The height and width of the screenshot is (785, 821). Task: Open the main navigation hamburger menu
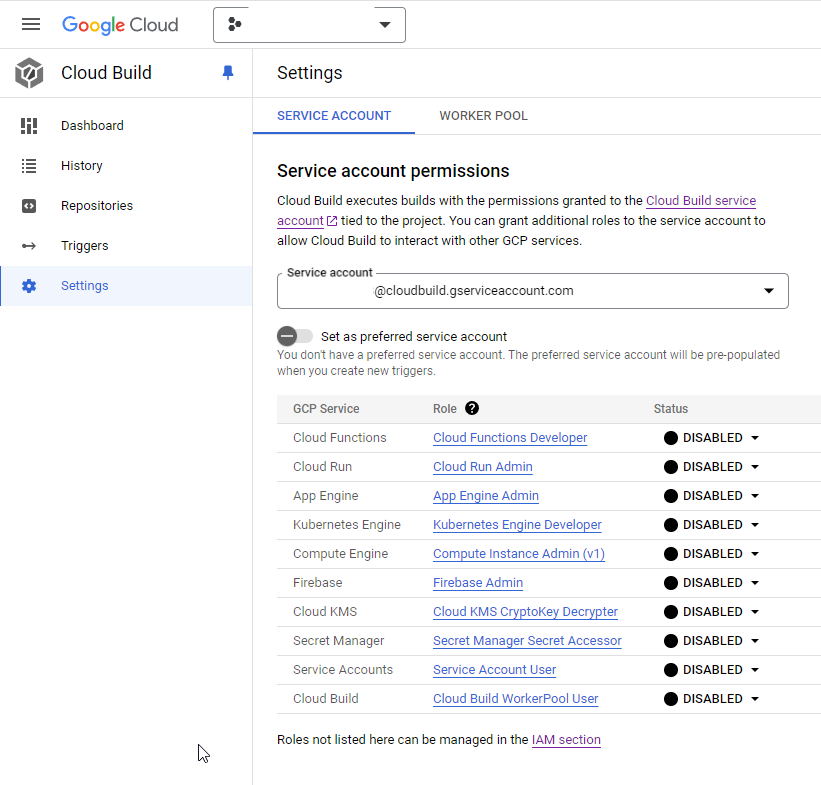(x=31, y=24)
